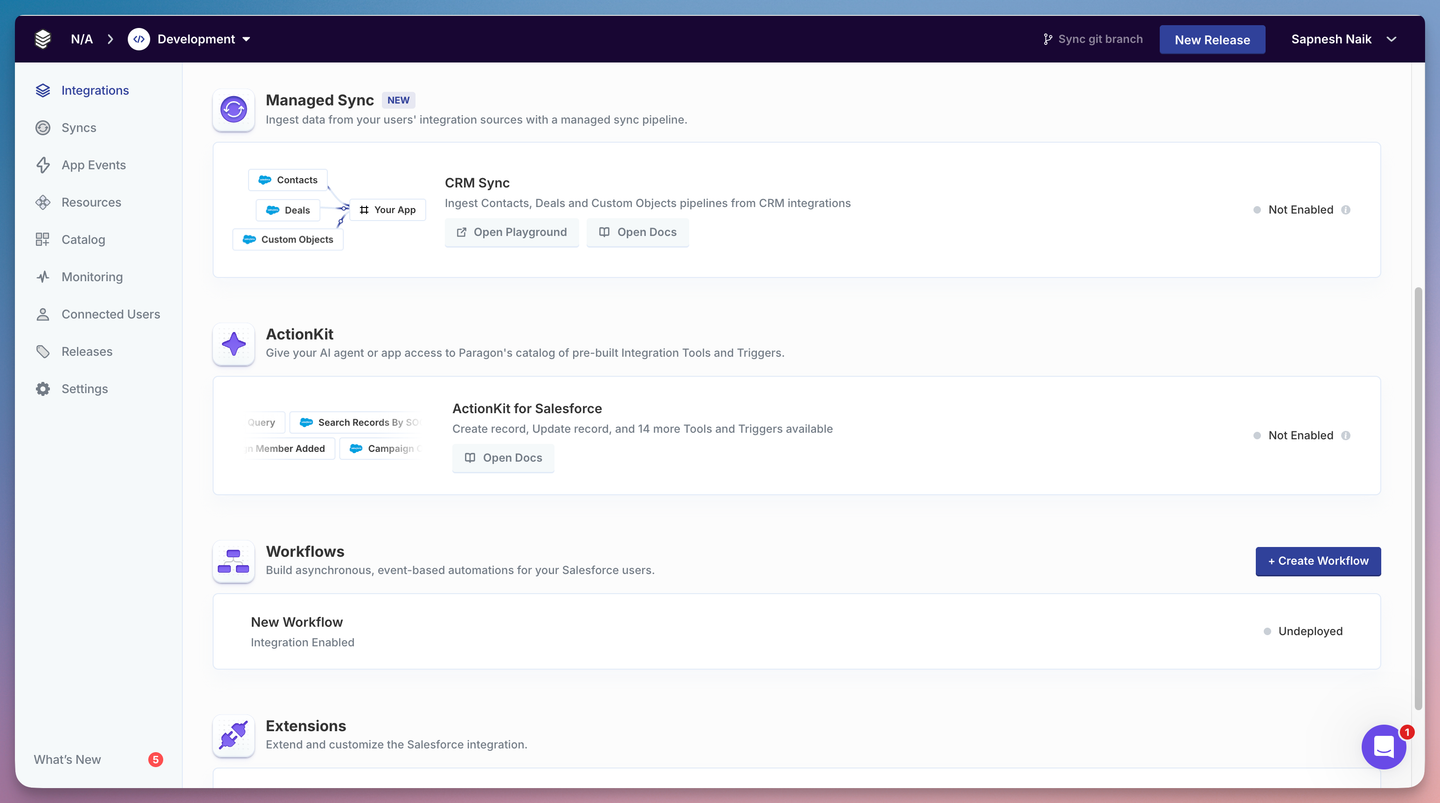Click the info icon beside CRM Sync Not Enabled
1440x803 pixels.
1345,210
